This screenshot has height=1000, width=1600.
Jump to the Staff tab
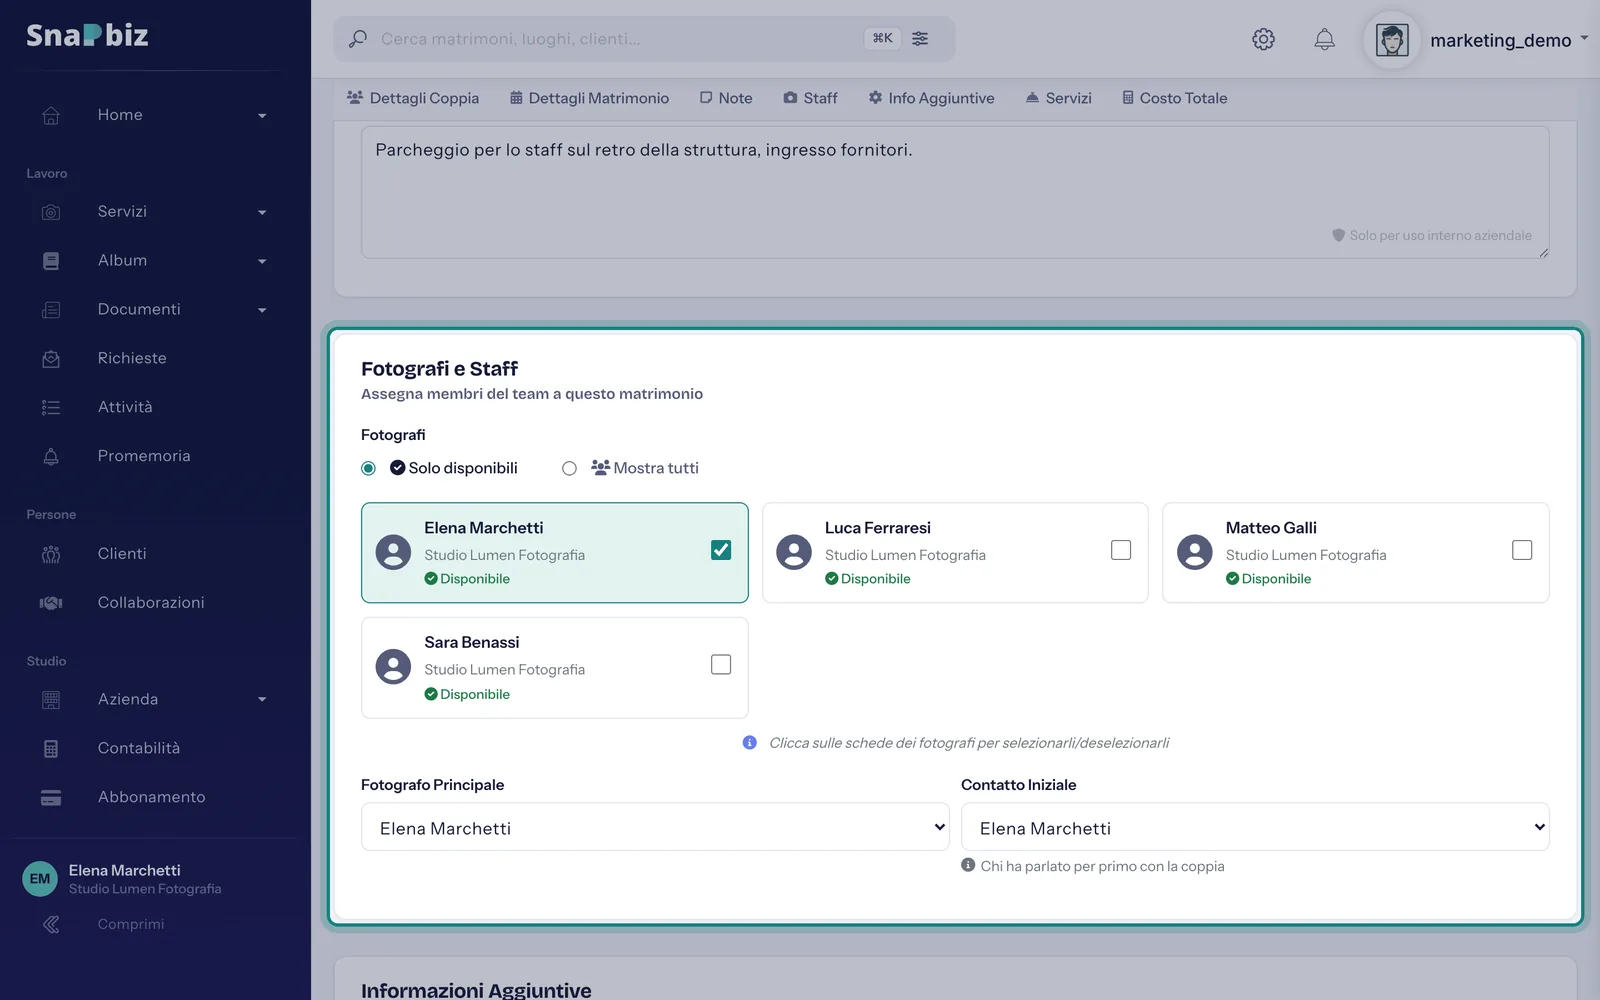(x=810, y=98)
